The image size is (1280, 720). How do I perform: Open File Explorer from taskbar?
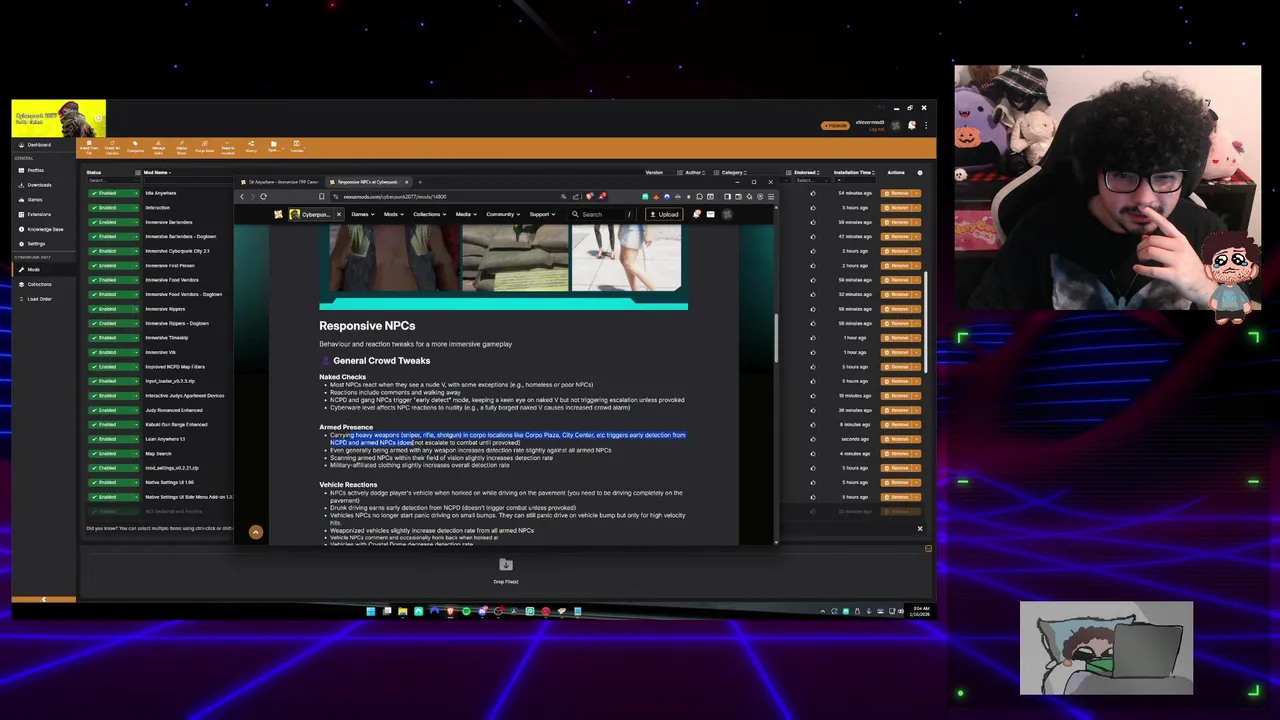(402, 611)
